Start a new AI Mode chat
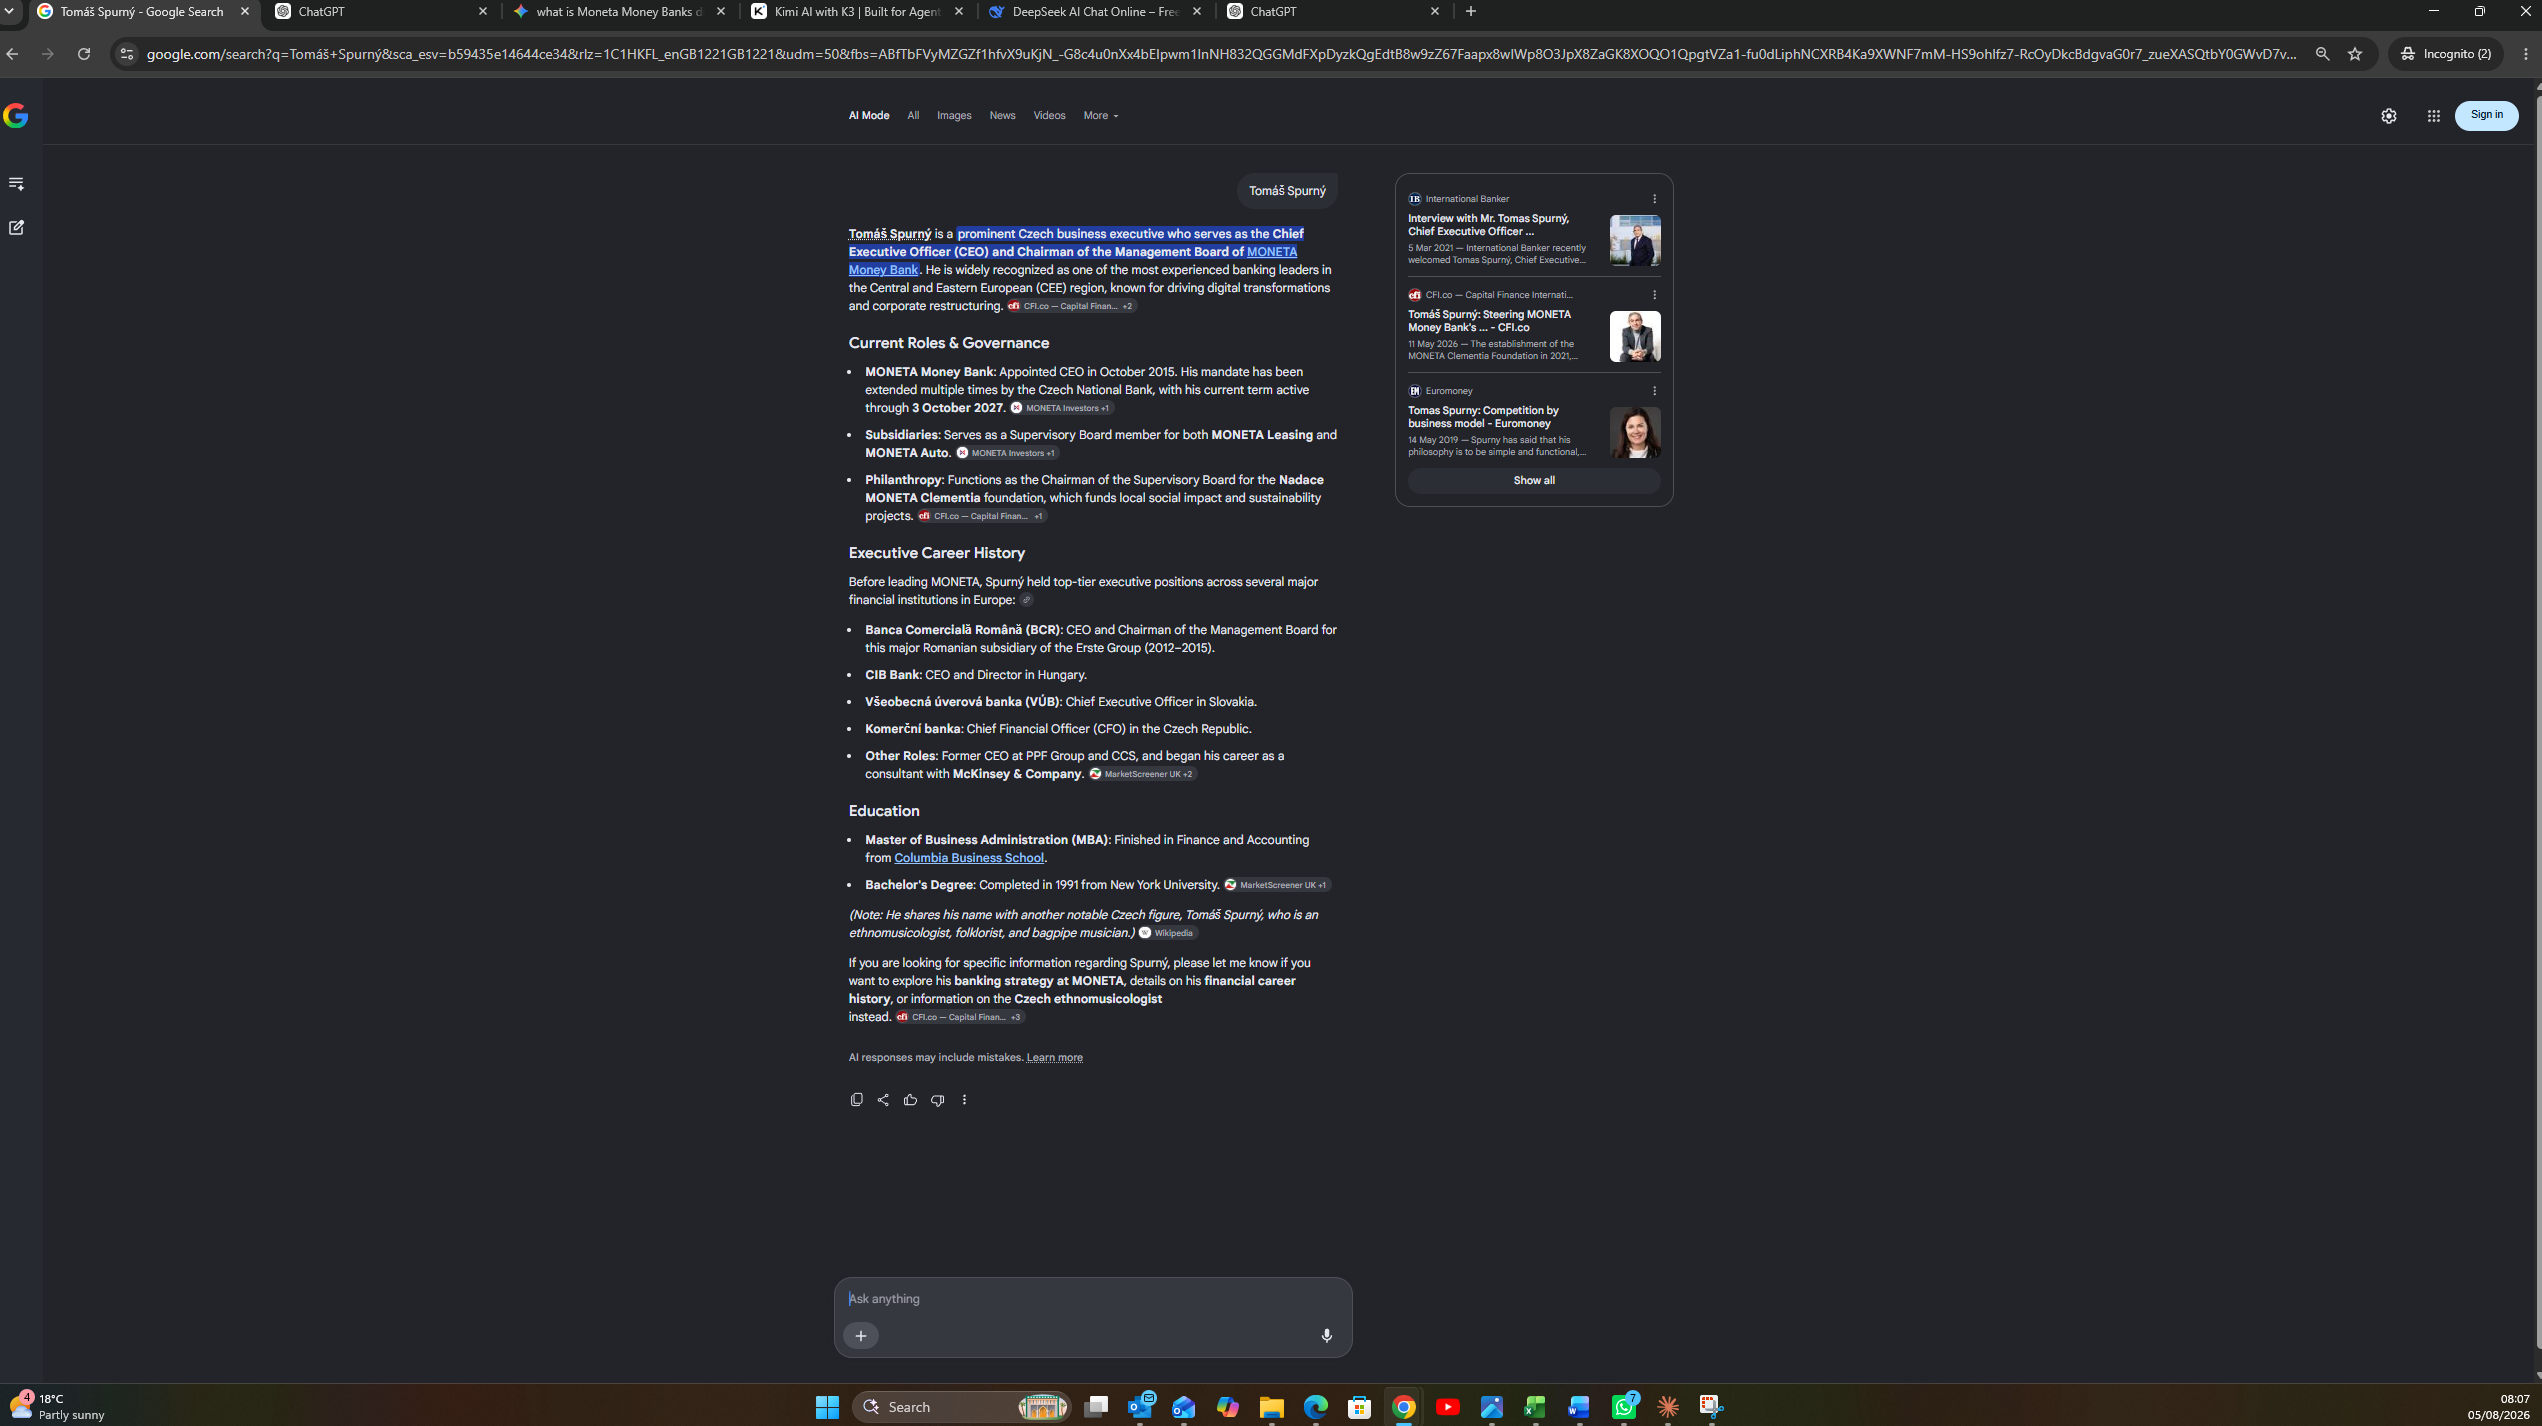Screen dimensions: 2542x1426 pos(16,228)
